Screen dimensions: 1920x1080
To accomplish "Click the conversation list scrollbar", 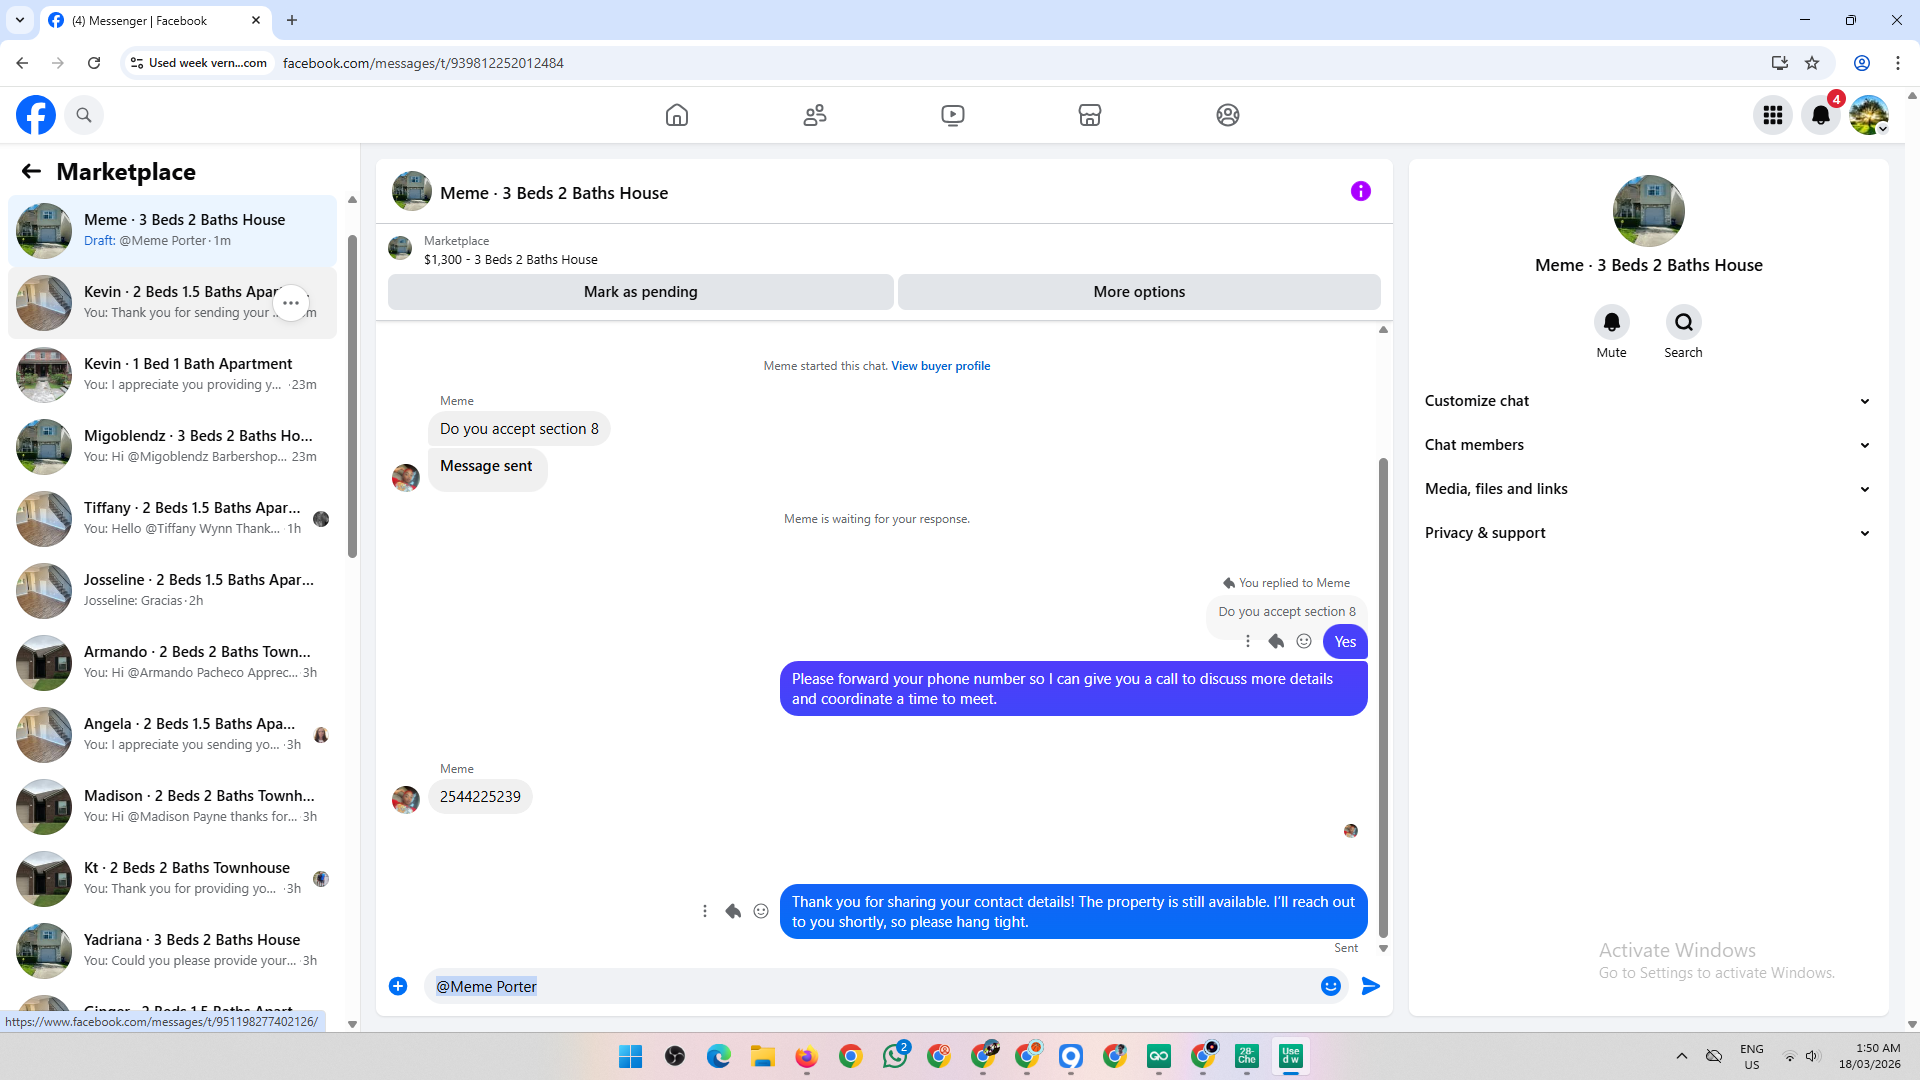I will [352, 396].
